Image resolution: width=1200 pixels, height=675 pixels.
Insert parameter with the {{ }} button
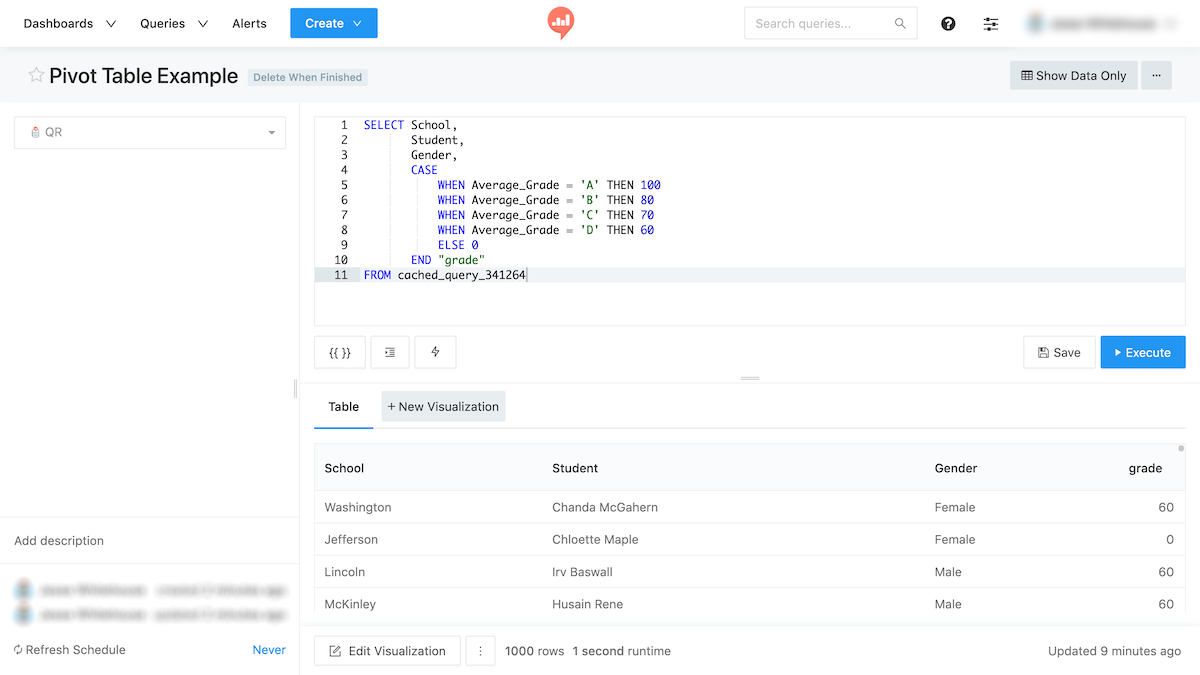pyautogui.click(x=340, y=352)
